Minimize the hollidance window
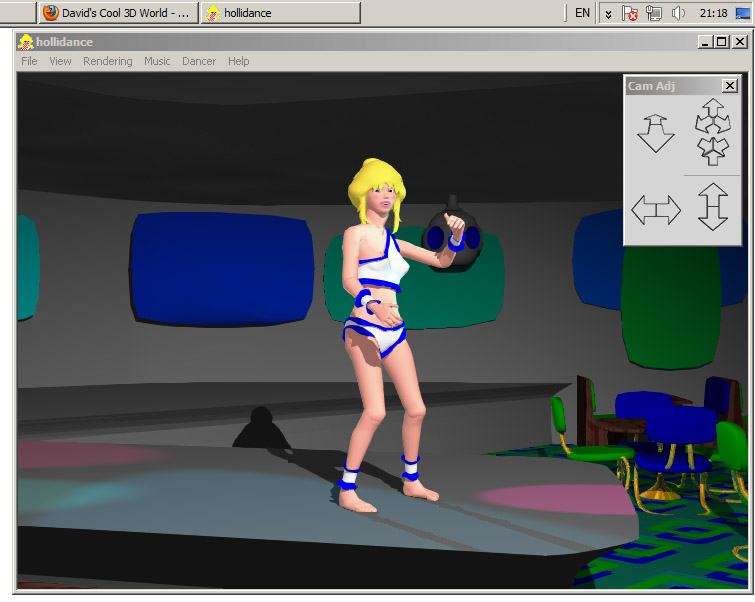The image size is (755, 602). pyautogui.click(x=705, y=42)
